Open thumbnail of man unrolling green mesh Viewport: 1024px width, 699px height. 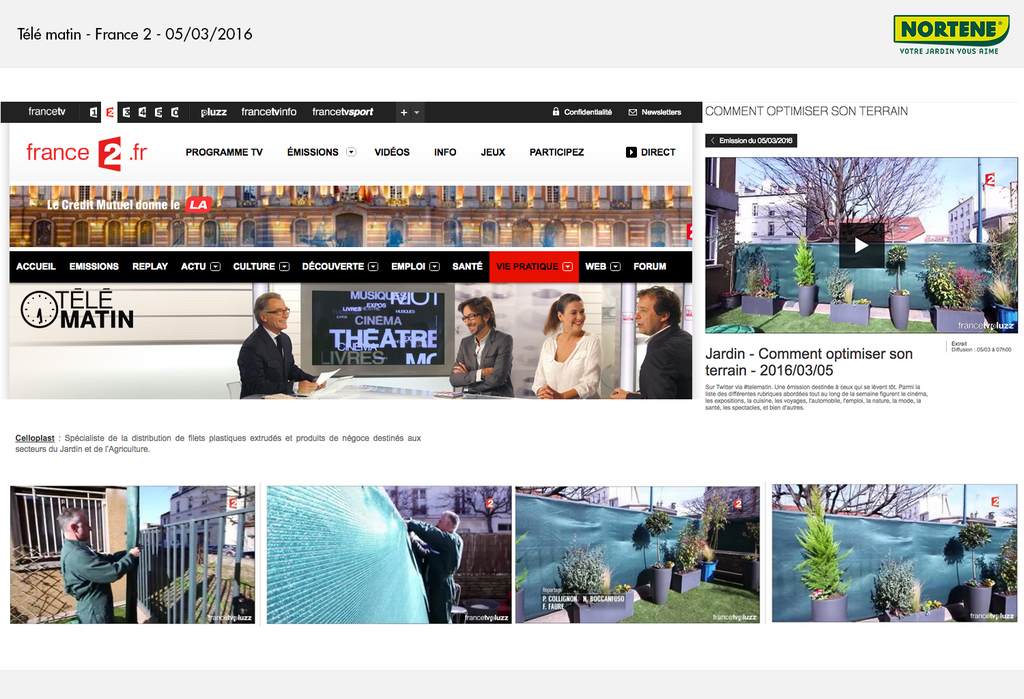click(x=389, y=555)
